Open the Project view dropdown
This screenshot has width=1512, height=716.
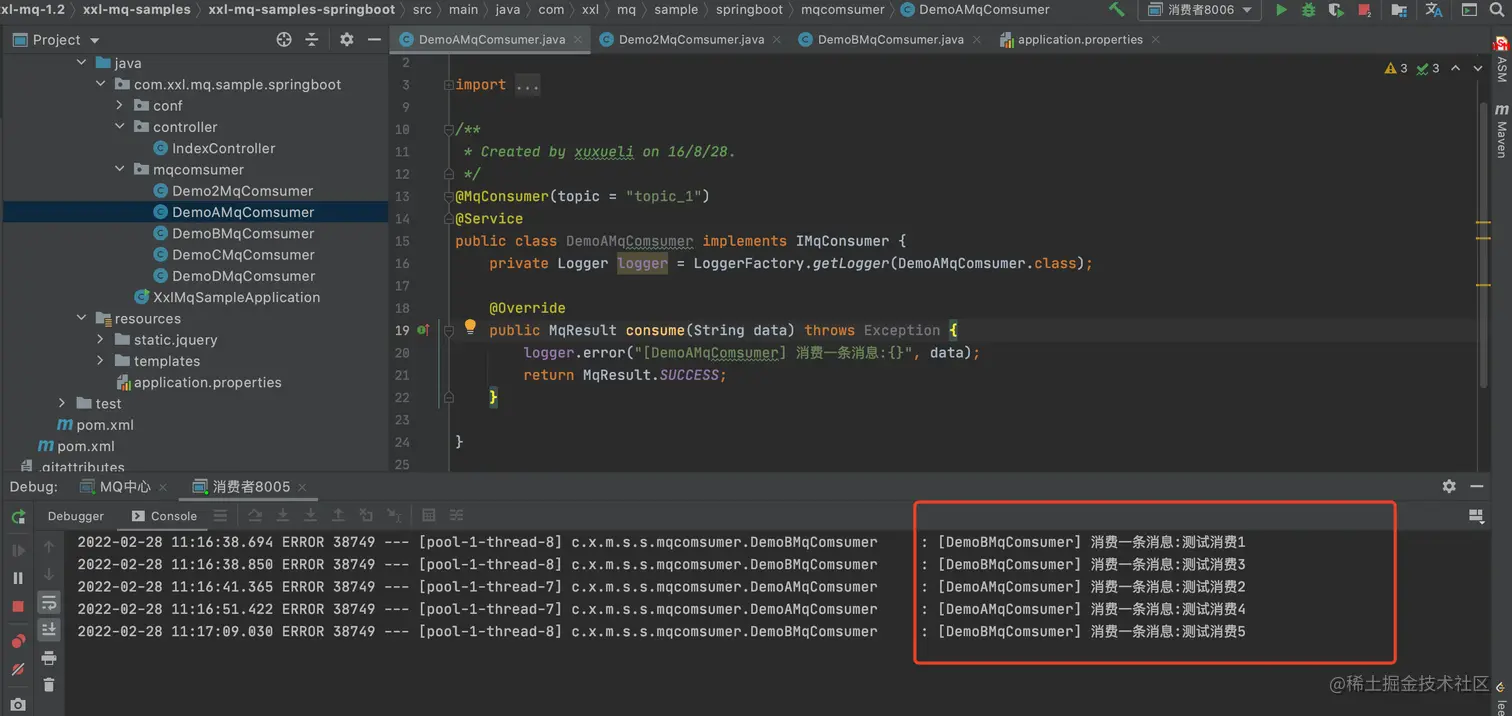click(x=57, y=40)
